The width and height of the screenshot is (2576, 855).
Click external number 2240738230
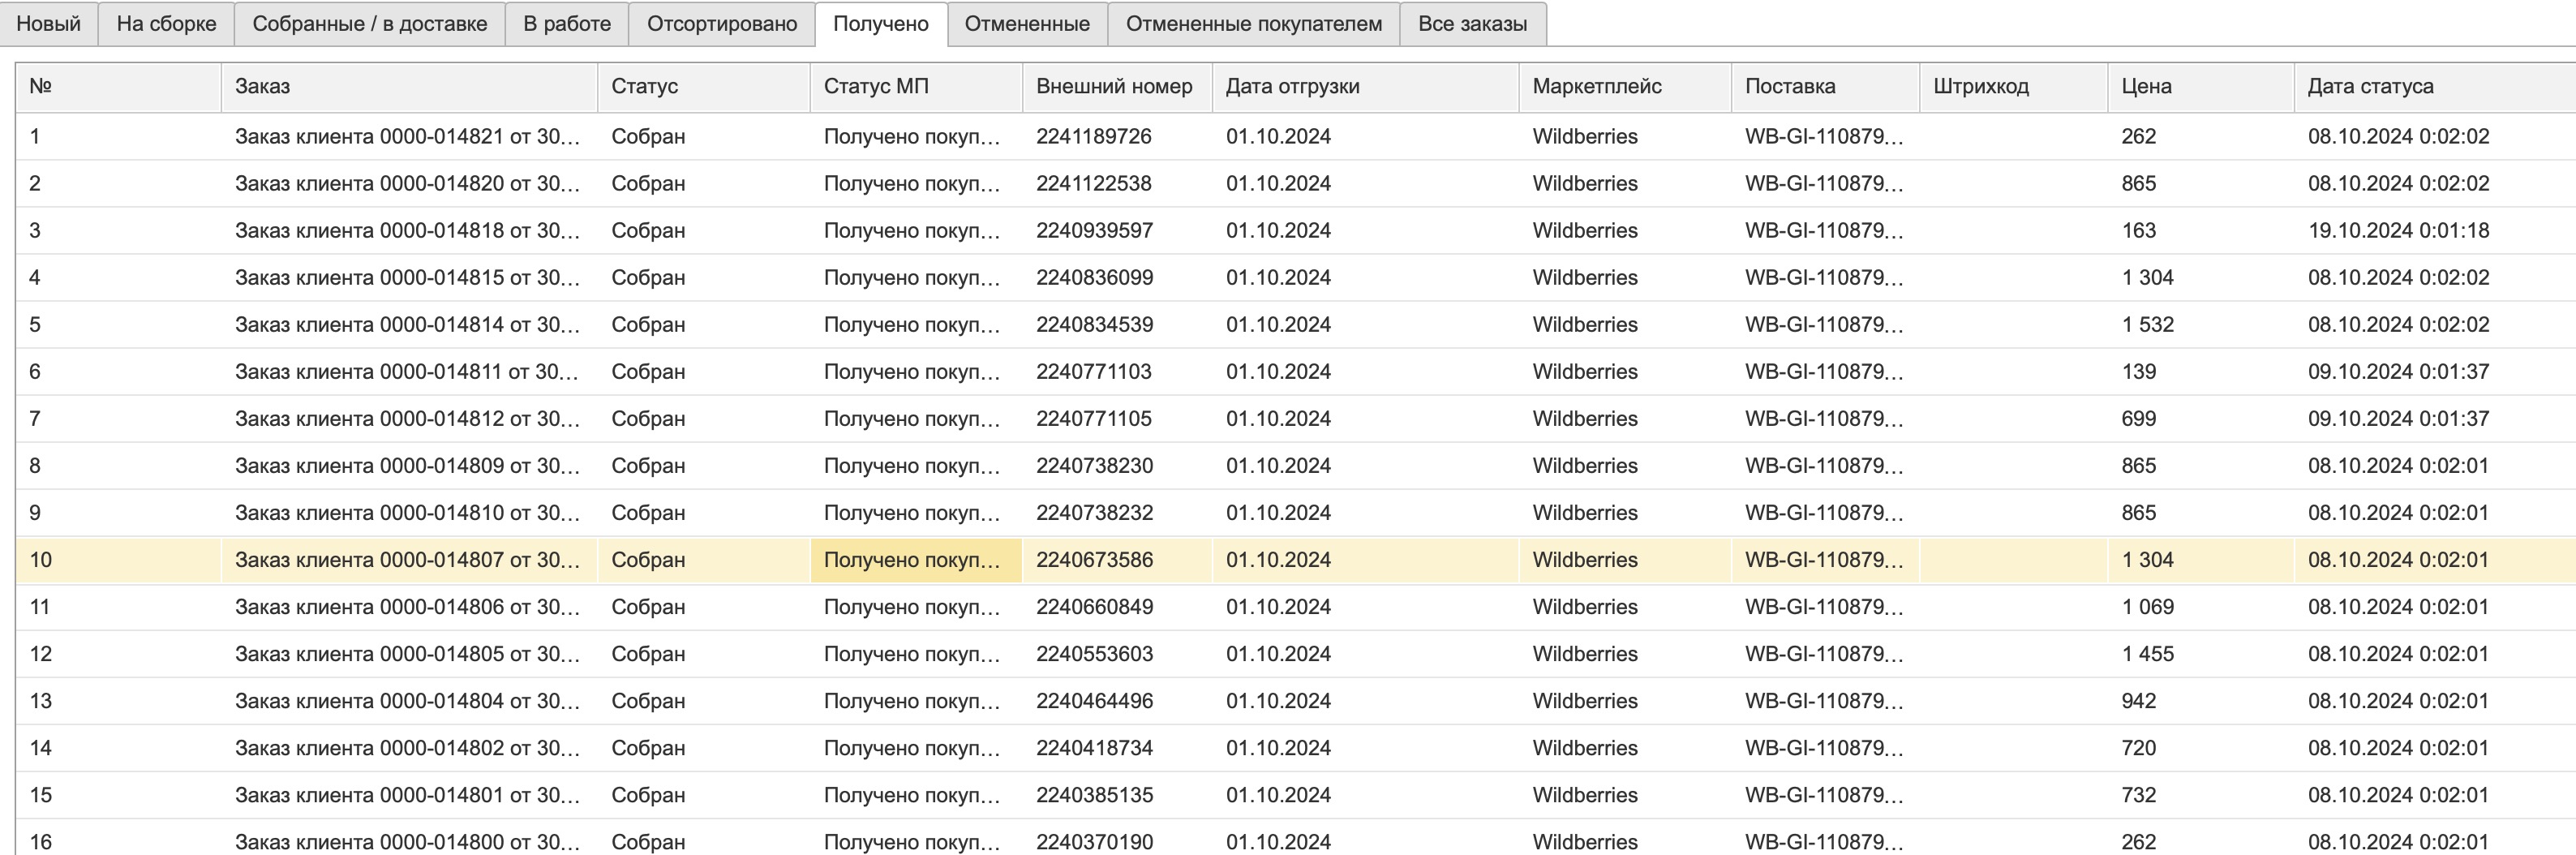click(1094, 466)
